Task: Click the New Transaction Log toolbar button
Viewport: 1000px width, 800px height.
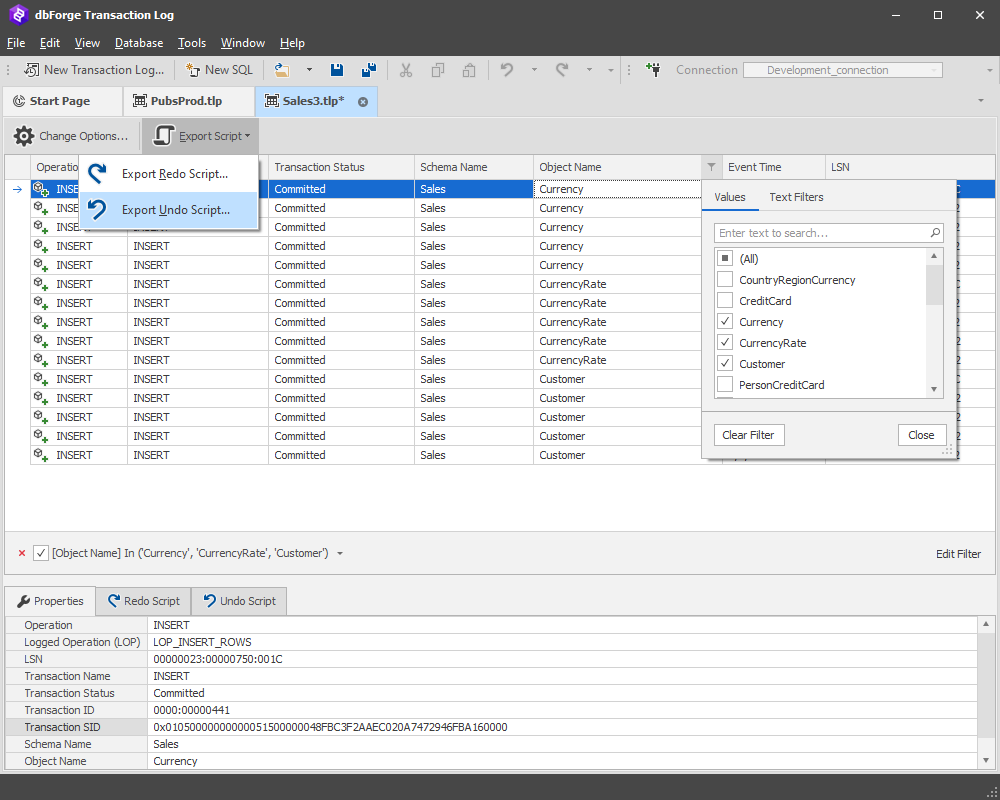Action: tap(94, 70)
